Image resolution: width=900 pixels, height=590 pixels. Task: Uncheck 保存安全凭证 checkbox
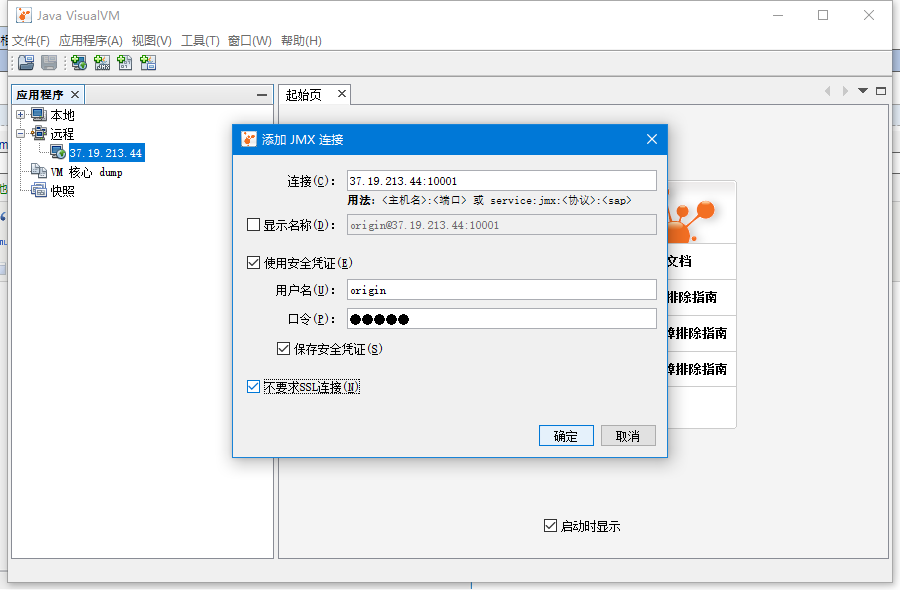tap(283, 348)
